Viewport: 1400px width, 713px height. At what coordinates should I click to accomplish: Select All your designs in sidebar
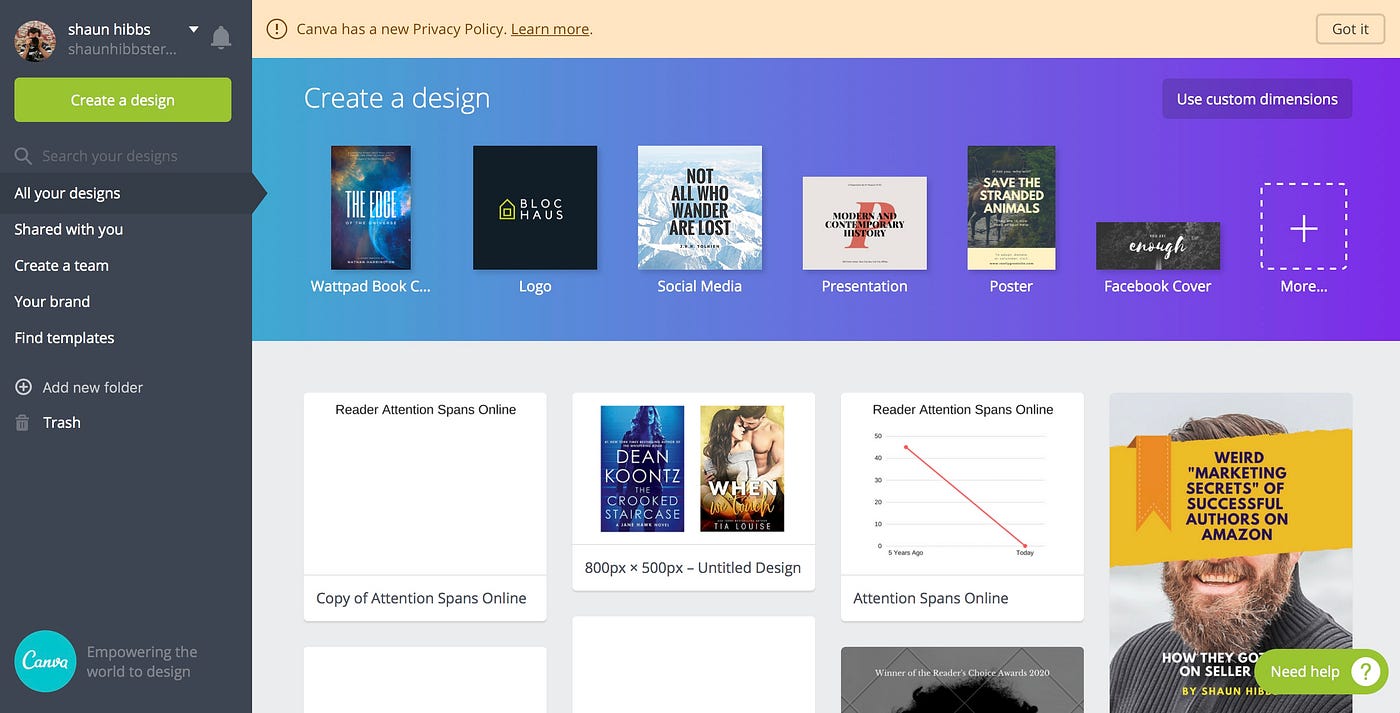click(126, 193)
